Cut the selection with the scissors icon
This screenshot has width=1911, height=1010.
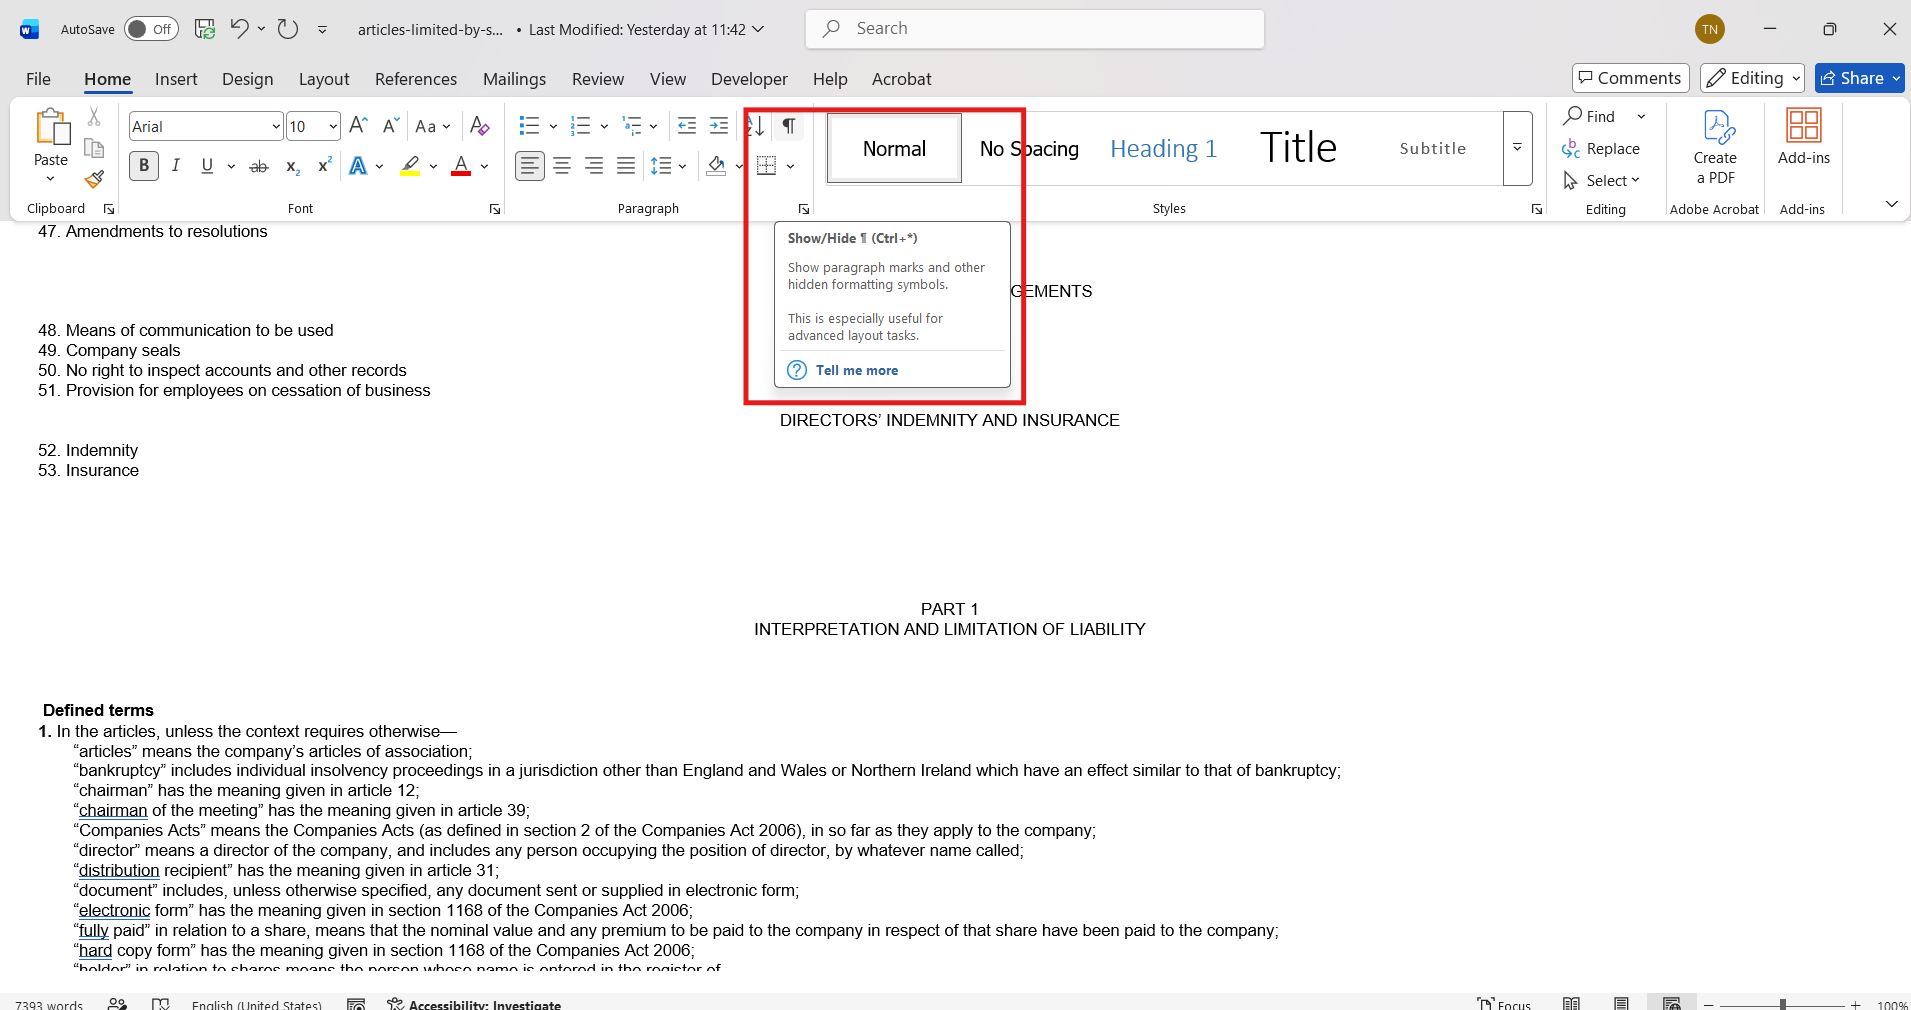(x=94, y=117)
